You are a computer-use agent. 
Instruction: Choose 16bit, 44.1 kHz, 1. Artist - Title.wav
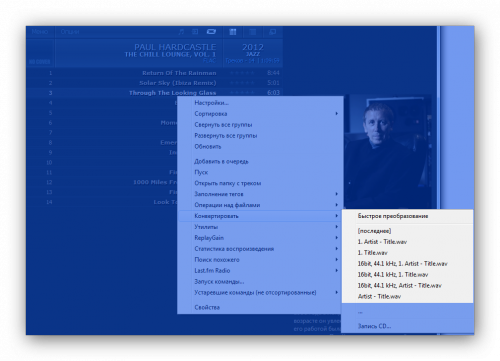(407, 264)
